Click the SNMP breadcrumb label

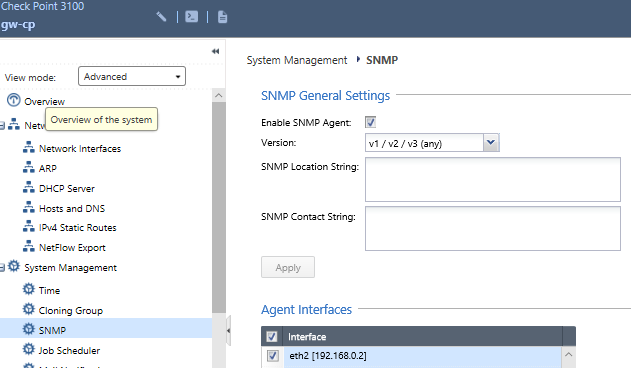click(382, 60)
